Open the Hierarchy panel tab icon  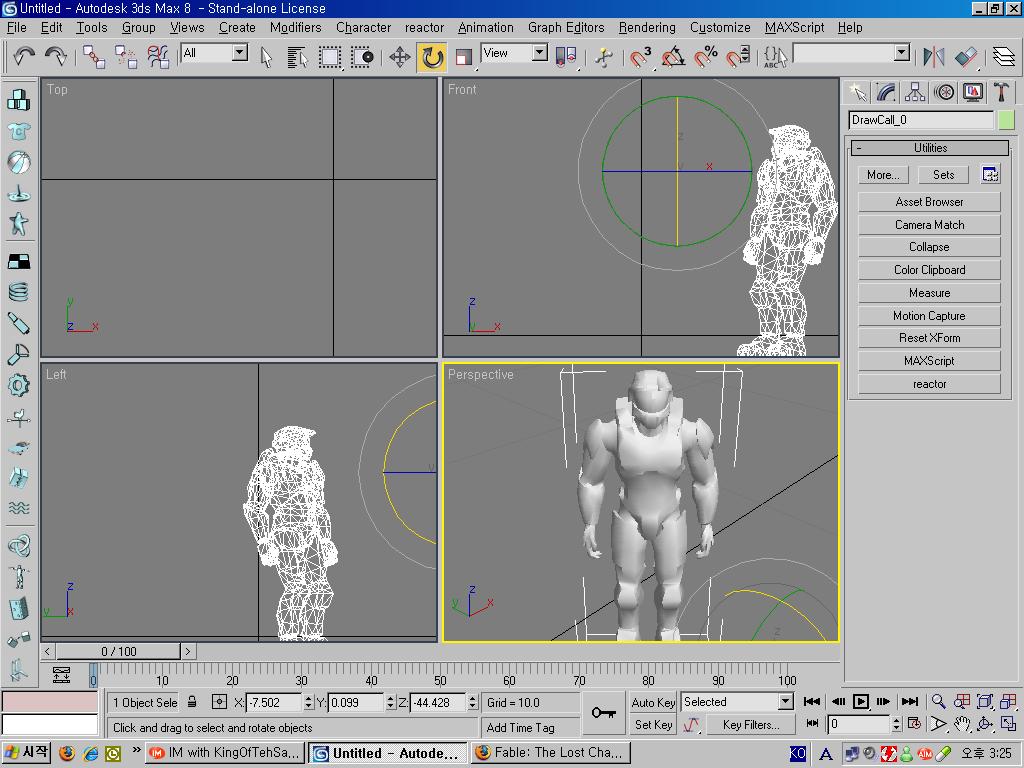point(915,92)
